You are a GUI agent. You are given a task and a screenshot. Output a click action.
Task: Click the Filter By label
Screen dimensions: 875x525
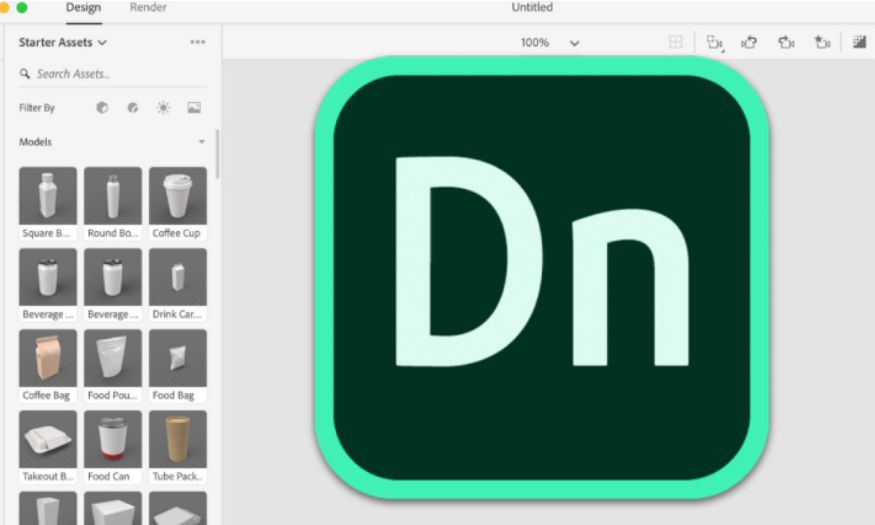[x=37, y=108]
